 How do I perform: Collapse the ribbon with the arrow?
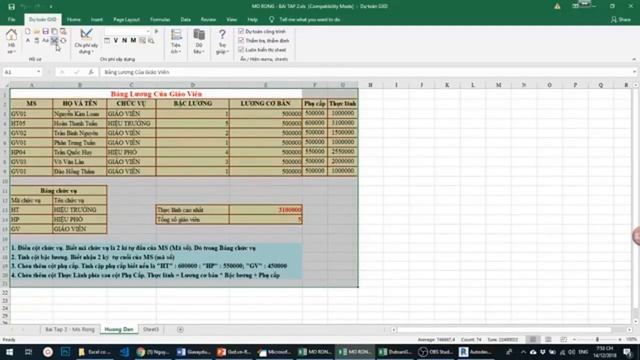[x=634, y=59]
